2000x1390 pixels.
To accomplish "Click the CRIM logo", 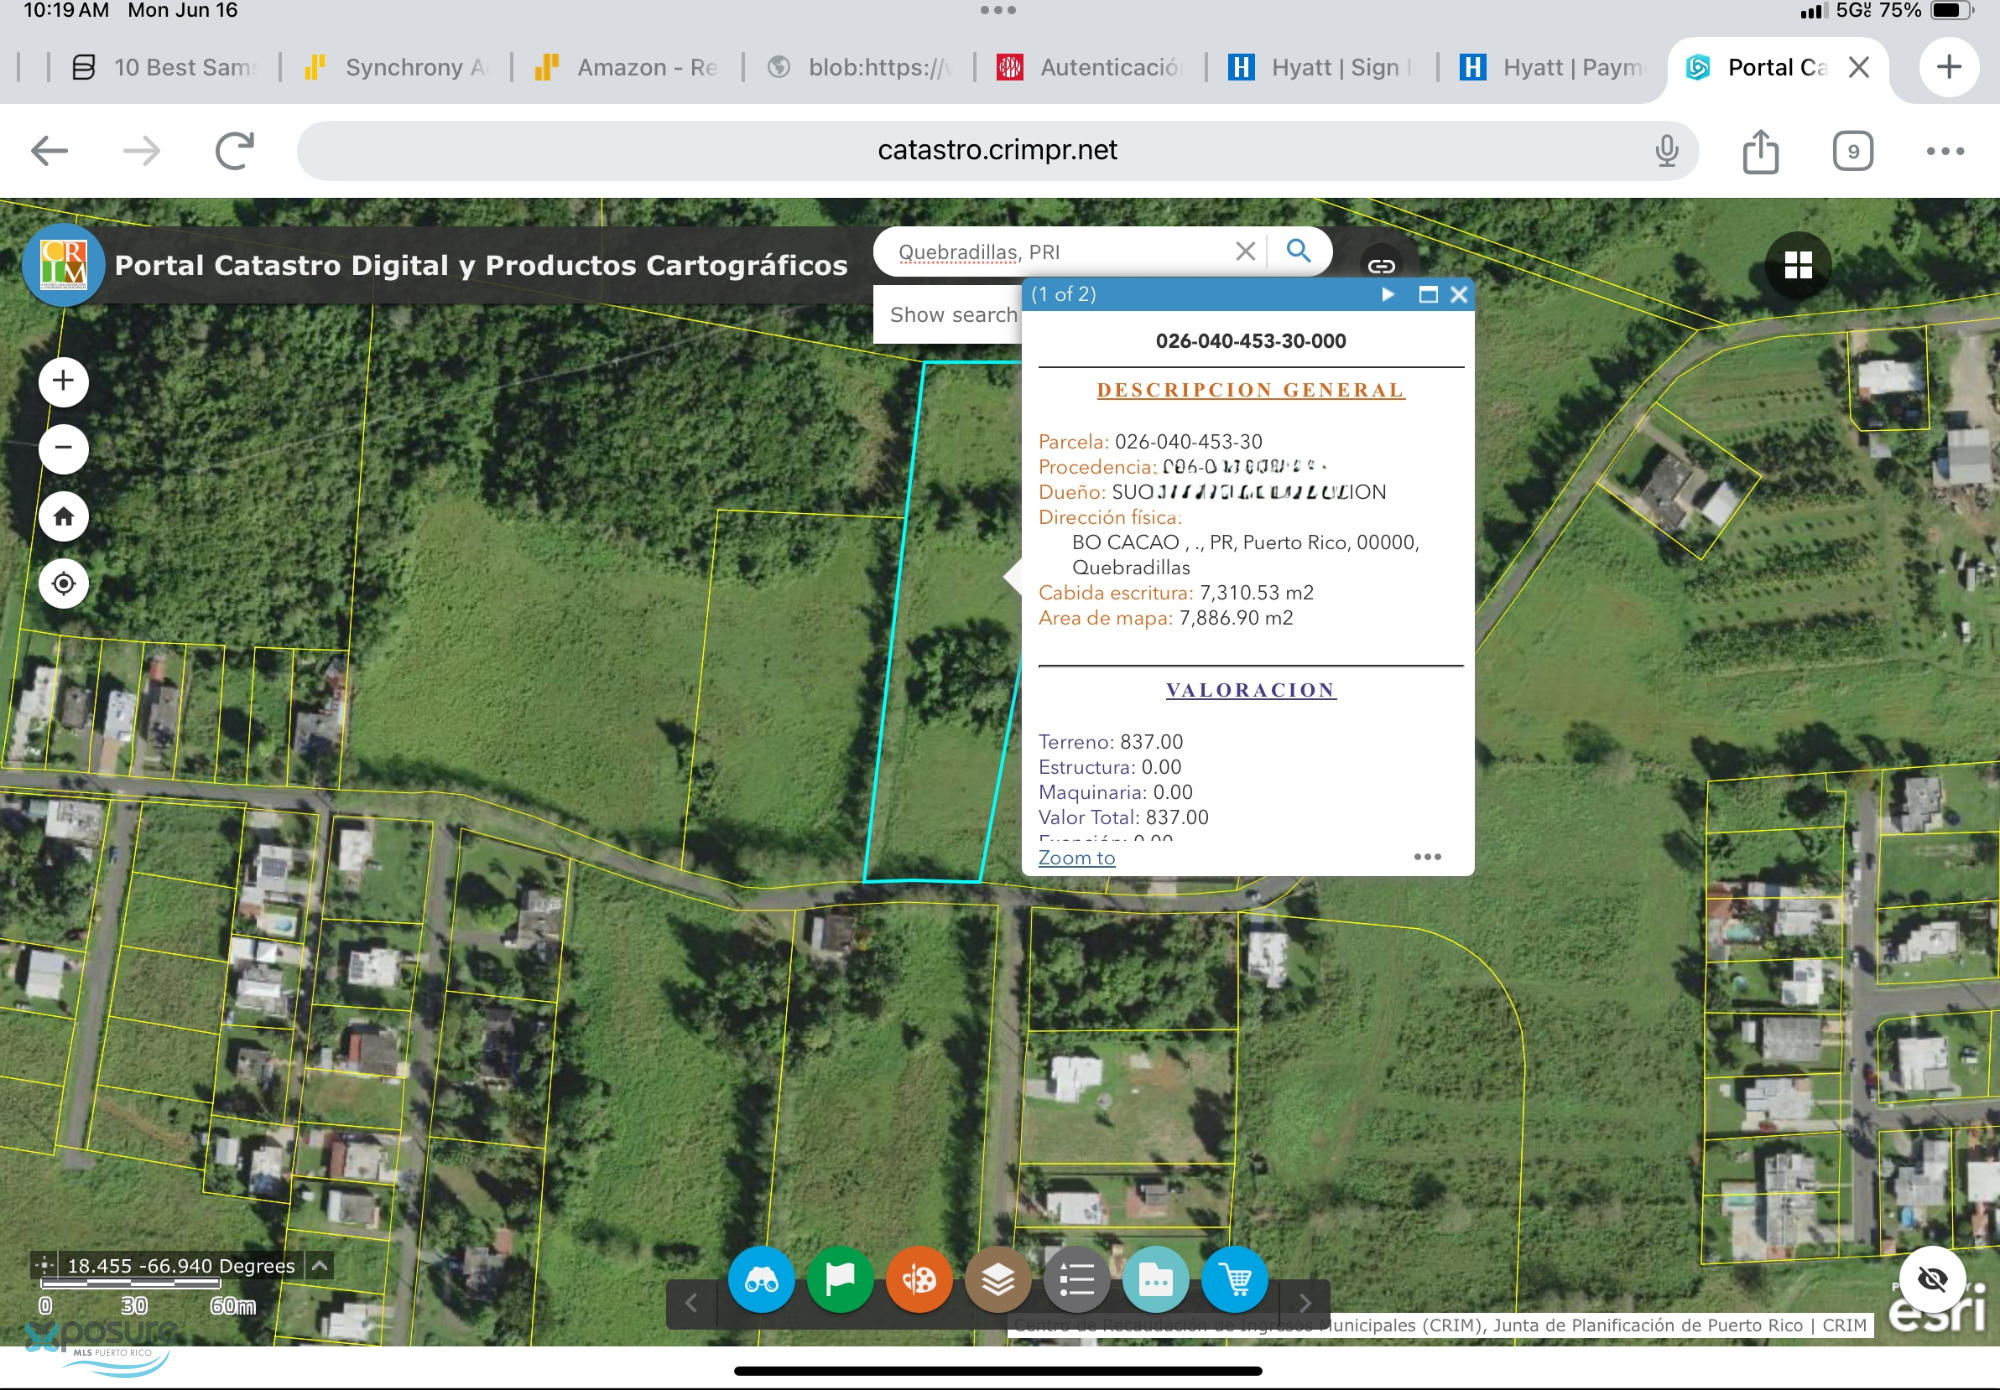I will [x=63, y=265].
